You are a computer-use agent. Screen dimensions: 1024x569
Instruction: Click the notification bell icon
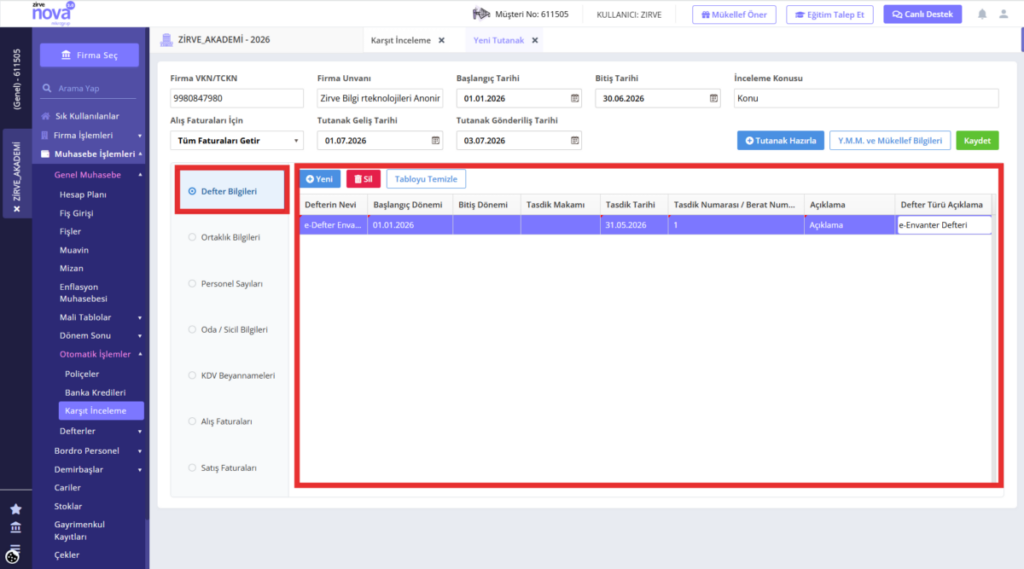pos(982,14)
